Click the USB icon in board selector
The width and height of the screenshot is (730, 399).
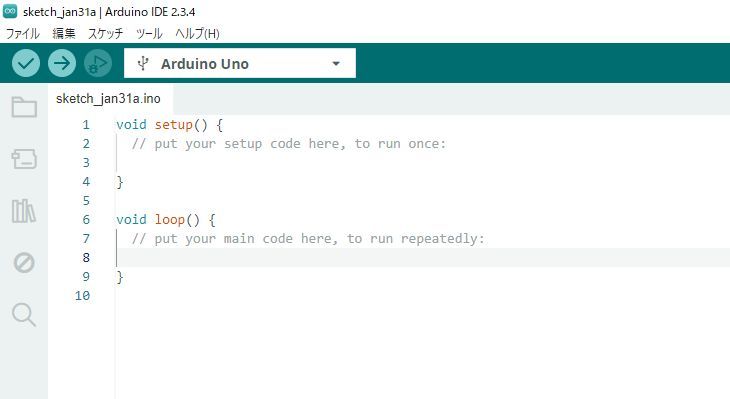(143, 63)
